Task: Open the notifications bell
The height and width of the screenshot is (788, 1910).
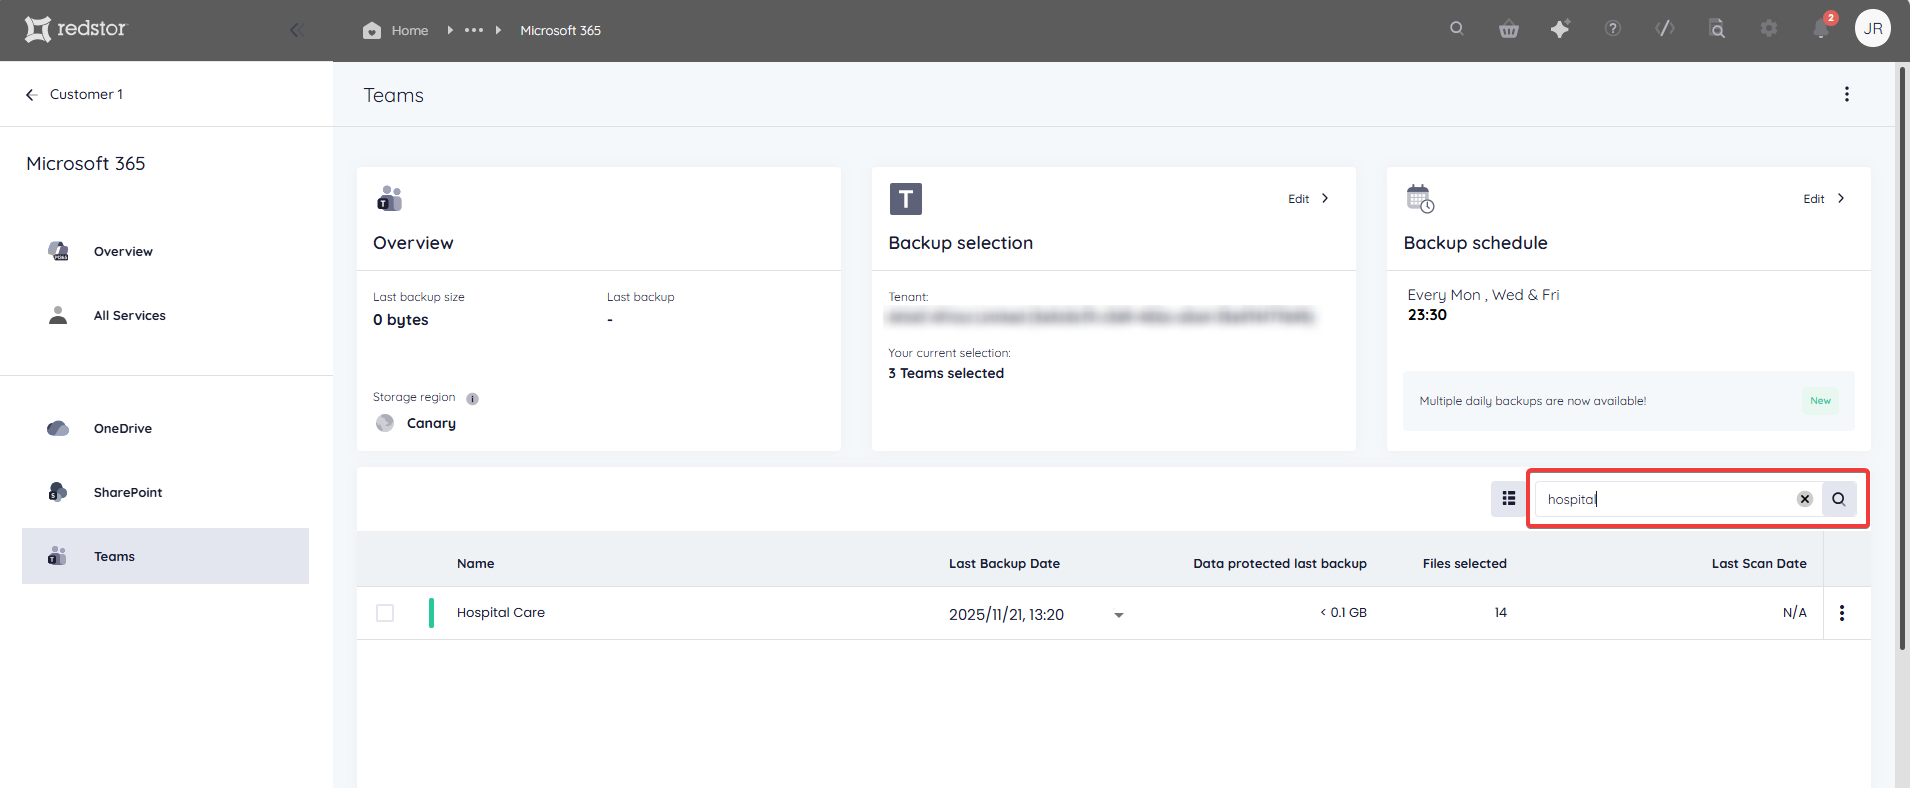Action: click(1821, 29)
